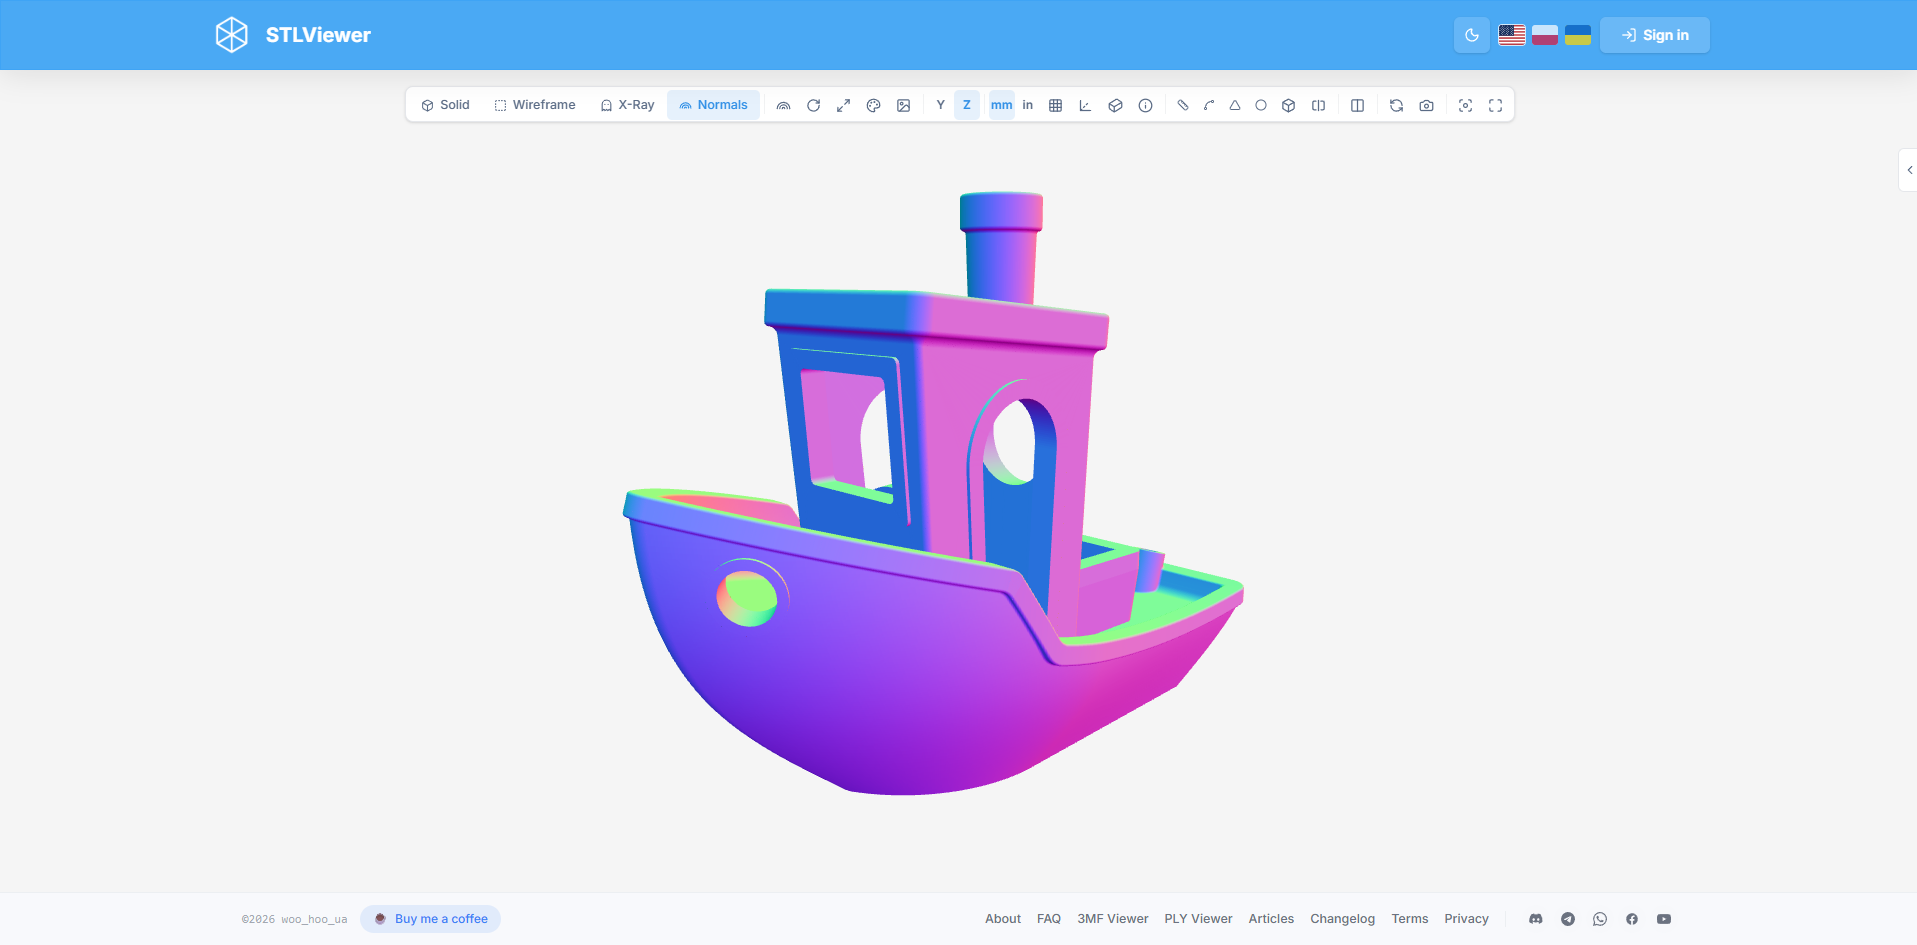Click the camera screenshot icon
Screen dimensions: 1917x945
point(1426,105)
